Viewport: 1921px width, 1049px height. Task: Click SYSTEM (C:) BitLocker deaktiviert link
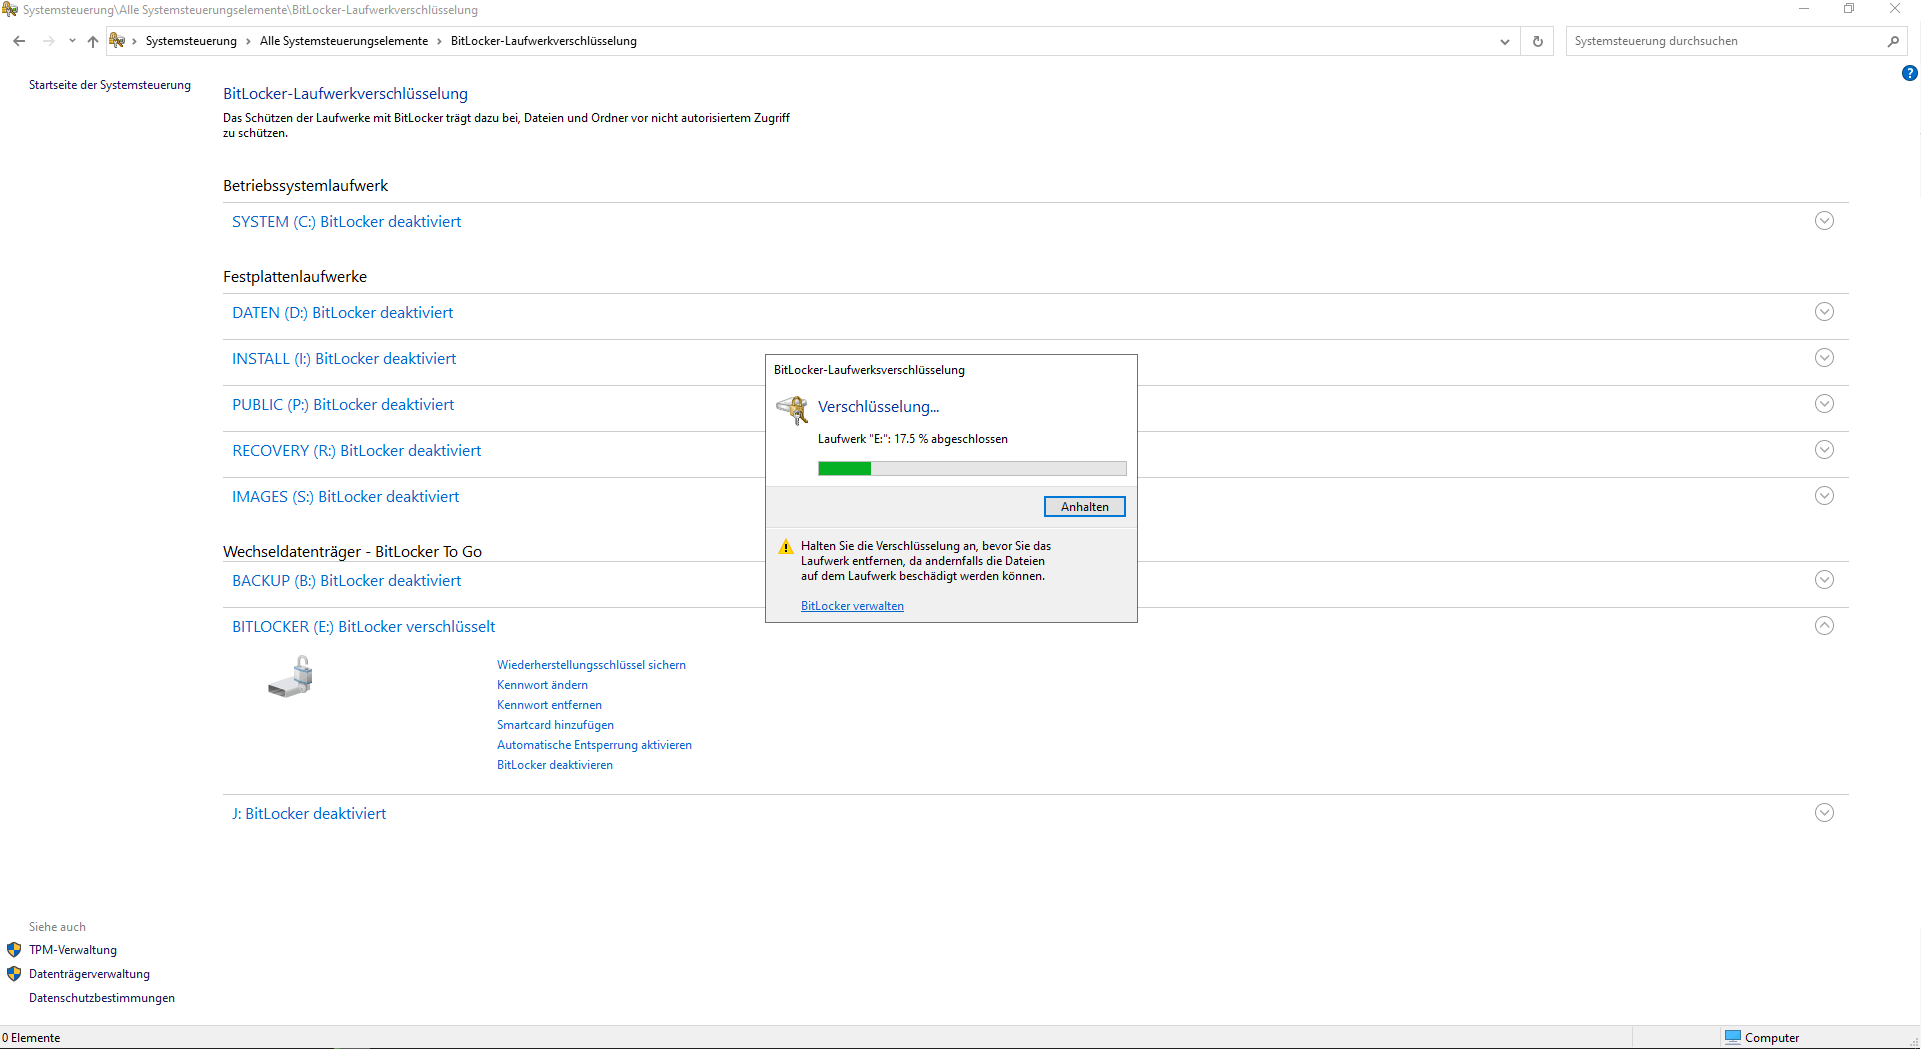click(346, 222)
